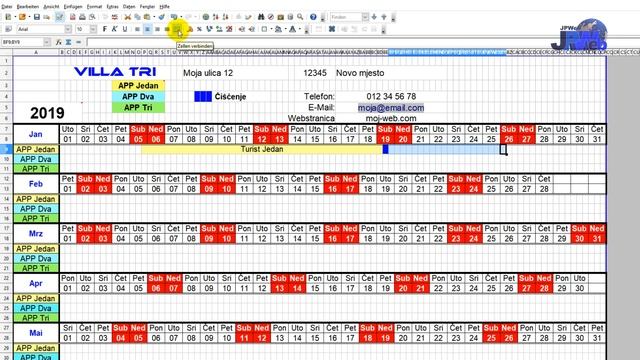Viewport: 640px width, 360px height.
Task: Toggle underline (U) formatting
Action: pos(124,29)
